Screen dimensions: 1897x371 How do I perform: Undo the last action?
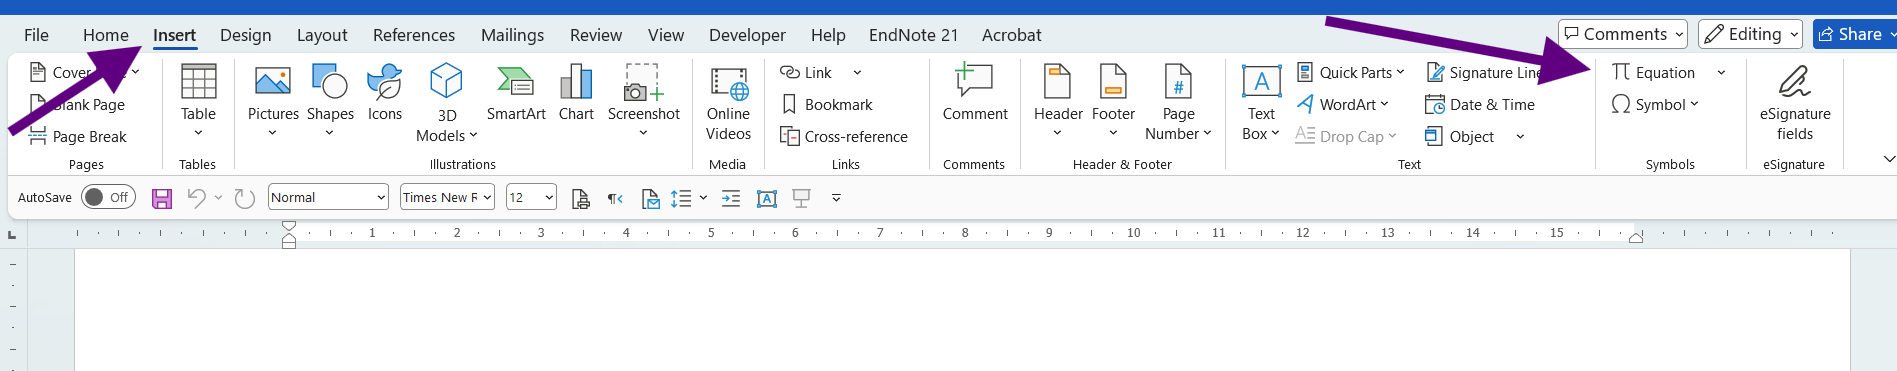196,198
